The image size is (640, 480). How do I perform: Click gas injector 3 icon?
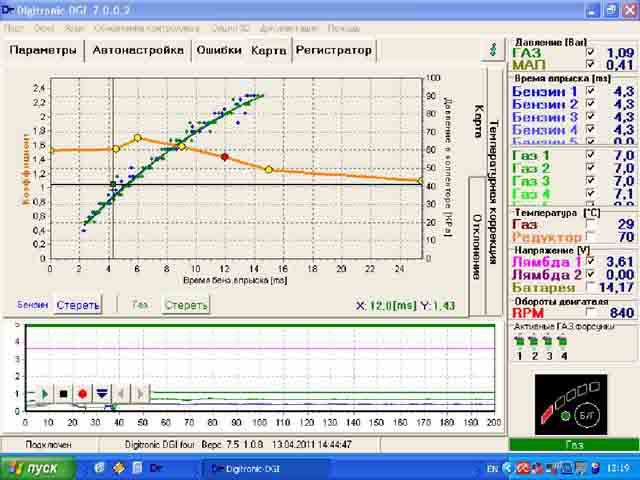point(549,342)
